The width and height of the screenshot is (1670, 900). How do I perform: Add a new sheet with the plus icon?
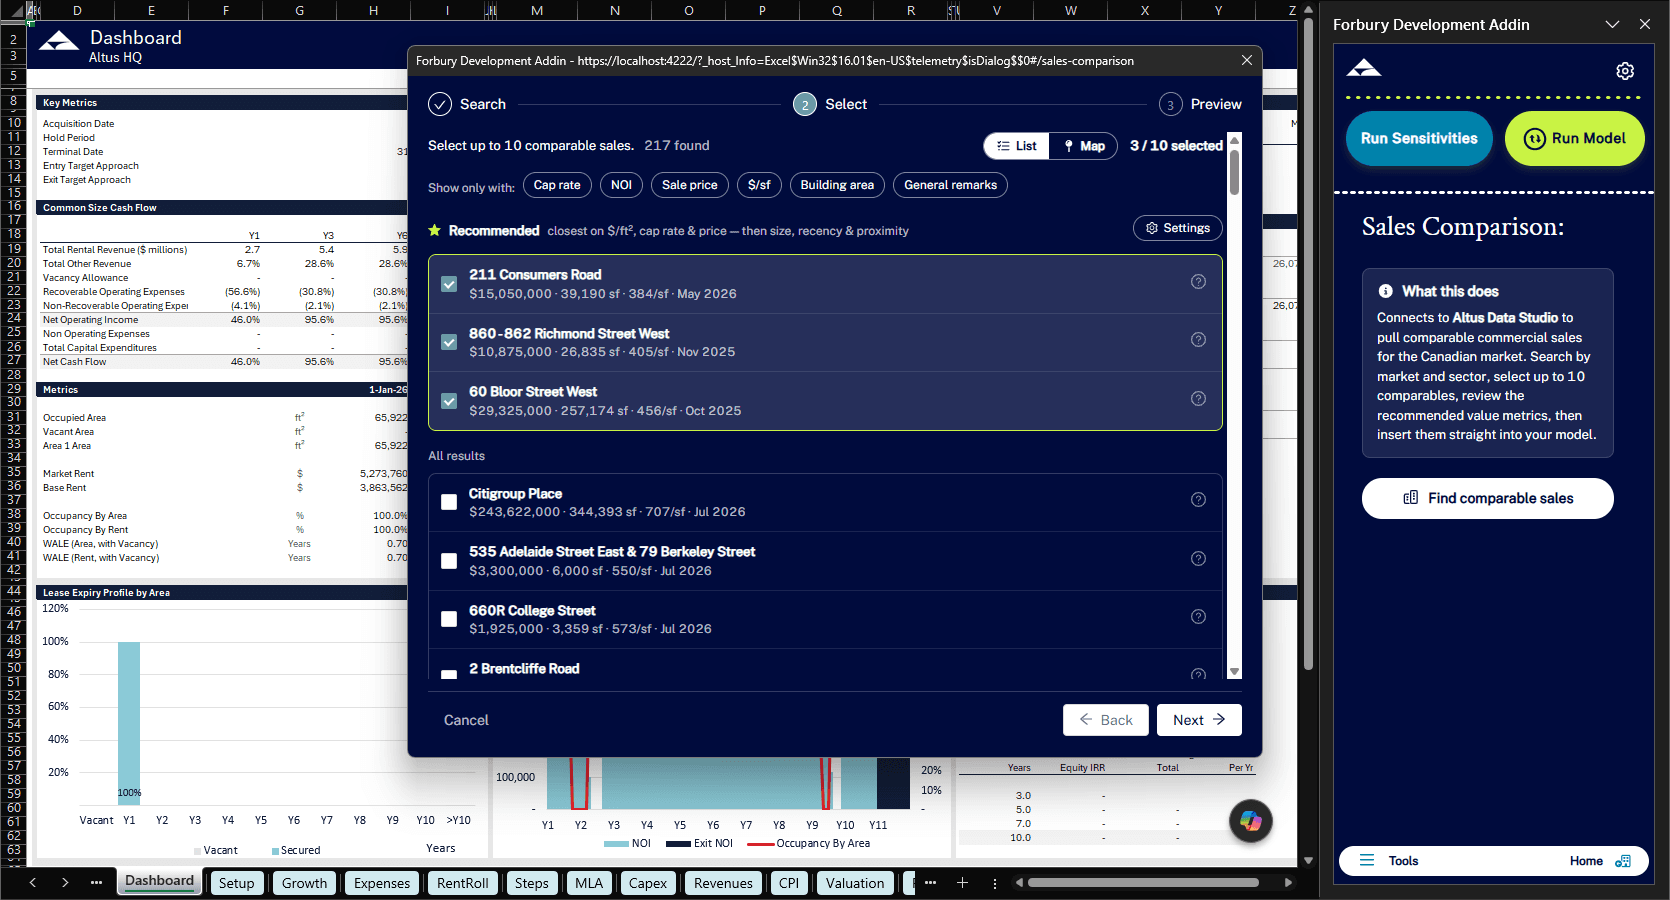[962, 882]
